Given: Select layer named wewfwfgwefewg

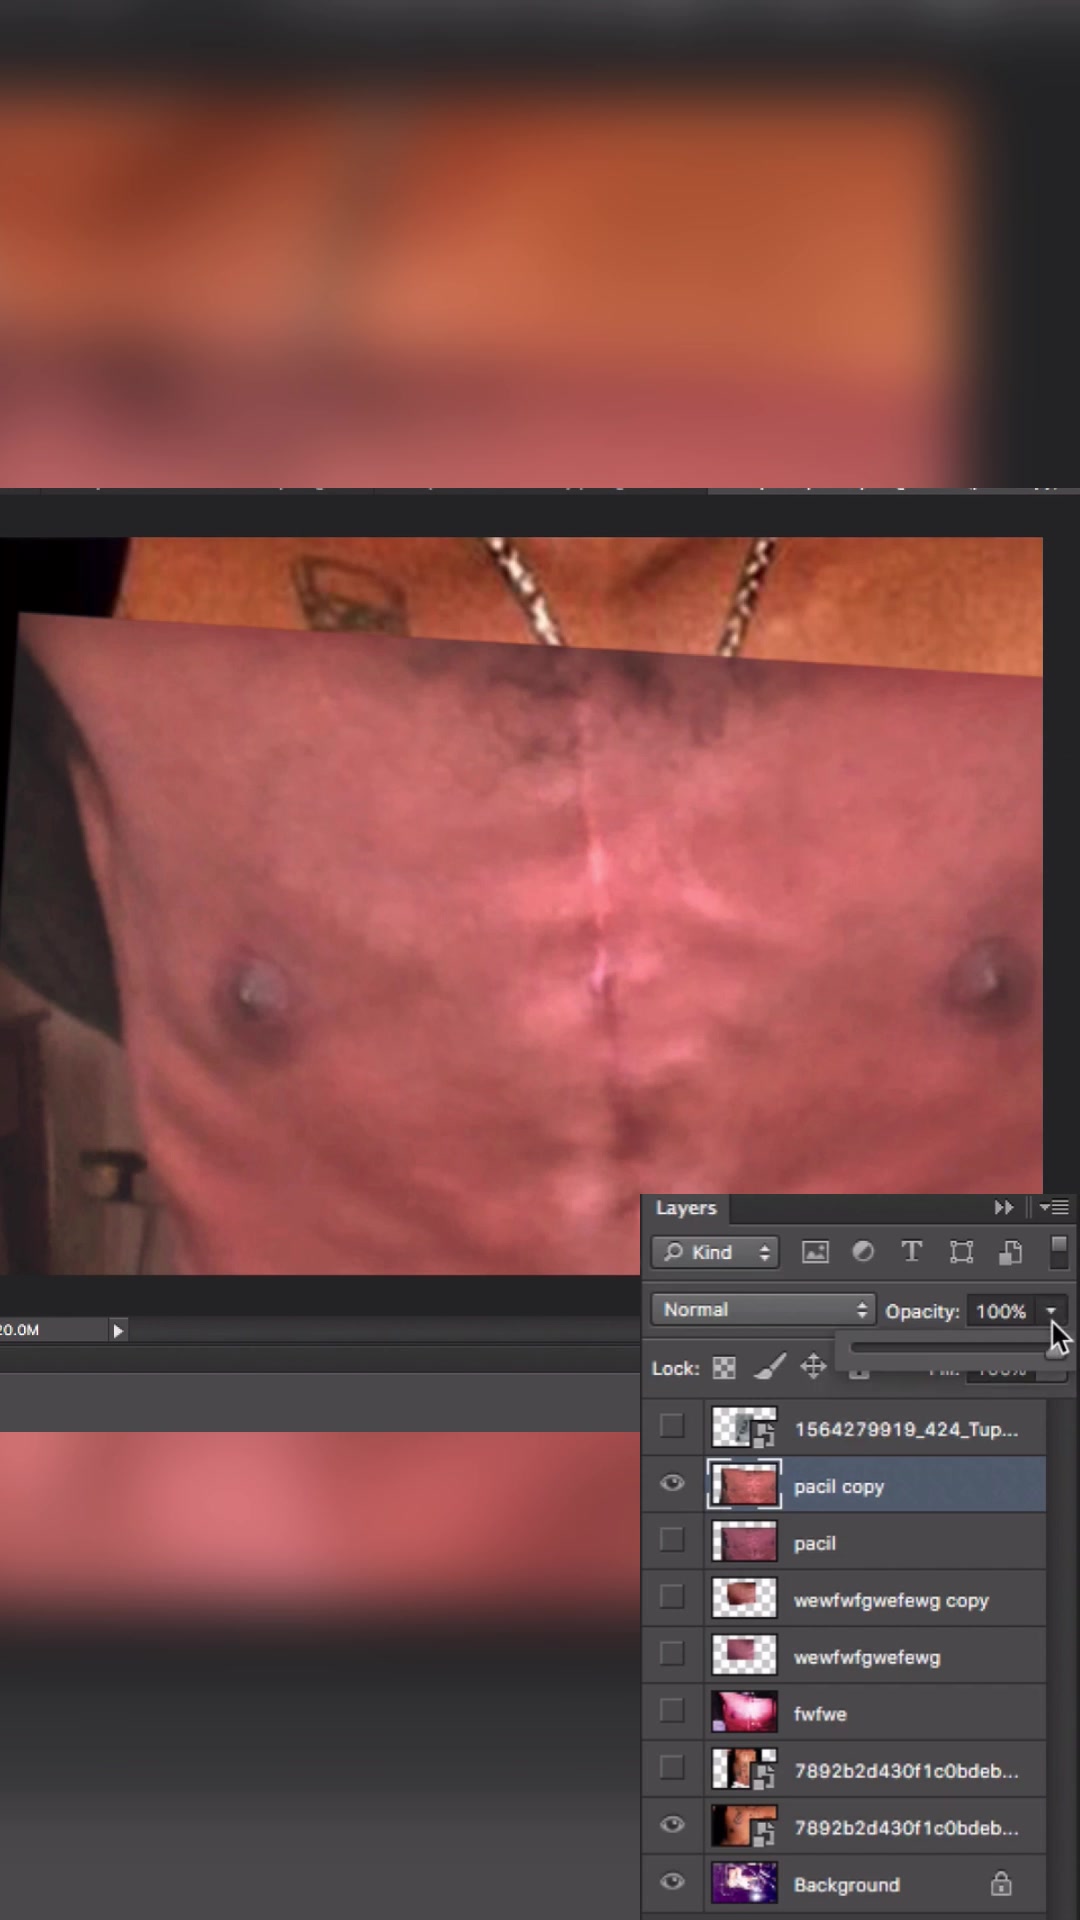Looking at the screenshot, I should point(867,1658).
